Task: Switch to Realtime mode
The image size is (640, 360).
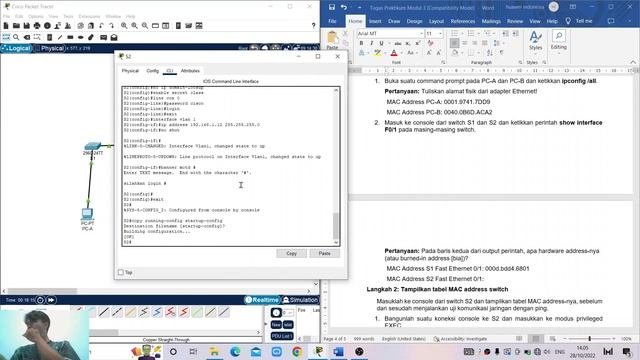Action: 262,300
